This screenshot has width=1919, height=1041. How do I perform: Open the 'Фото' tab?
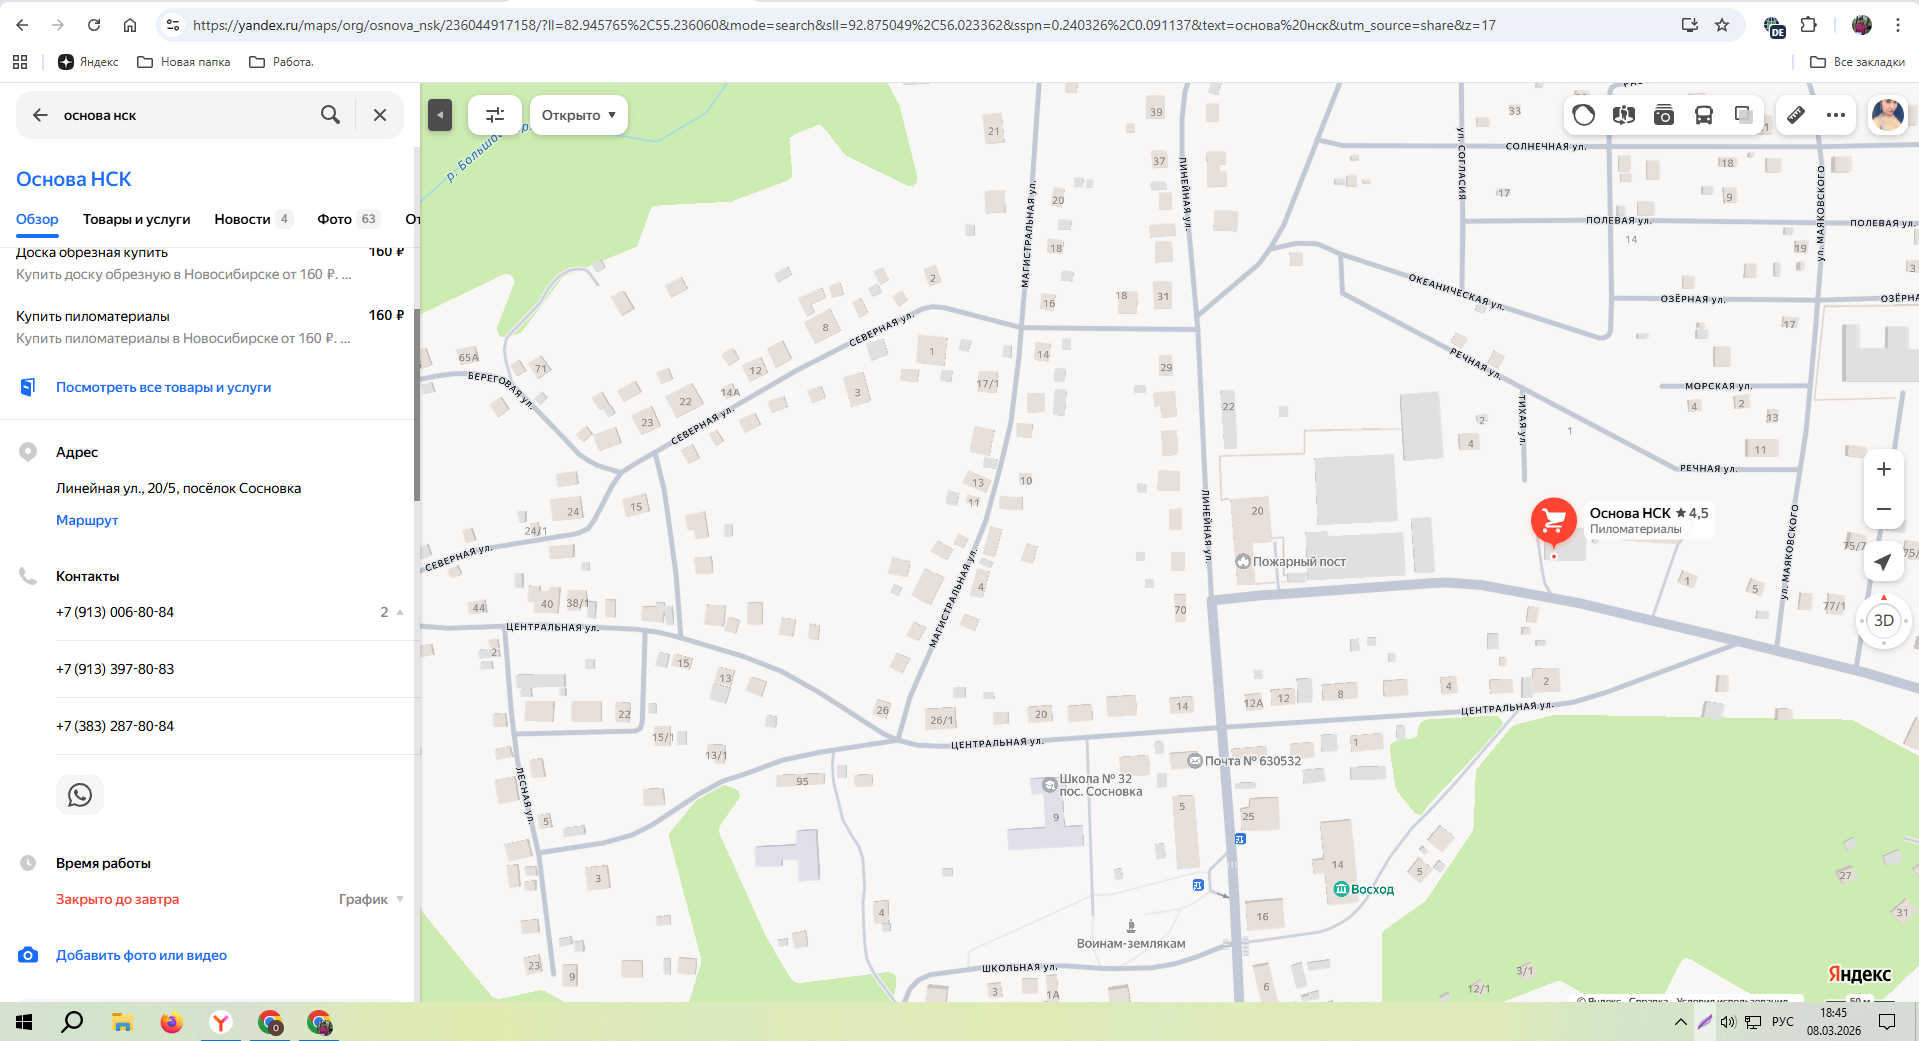[x=348, y=219]
